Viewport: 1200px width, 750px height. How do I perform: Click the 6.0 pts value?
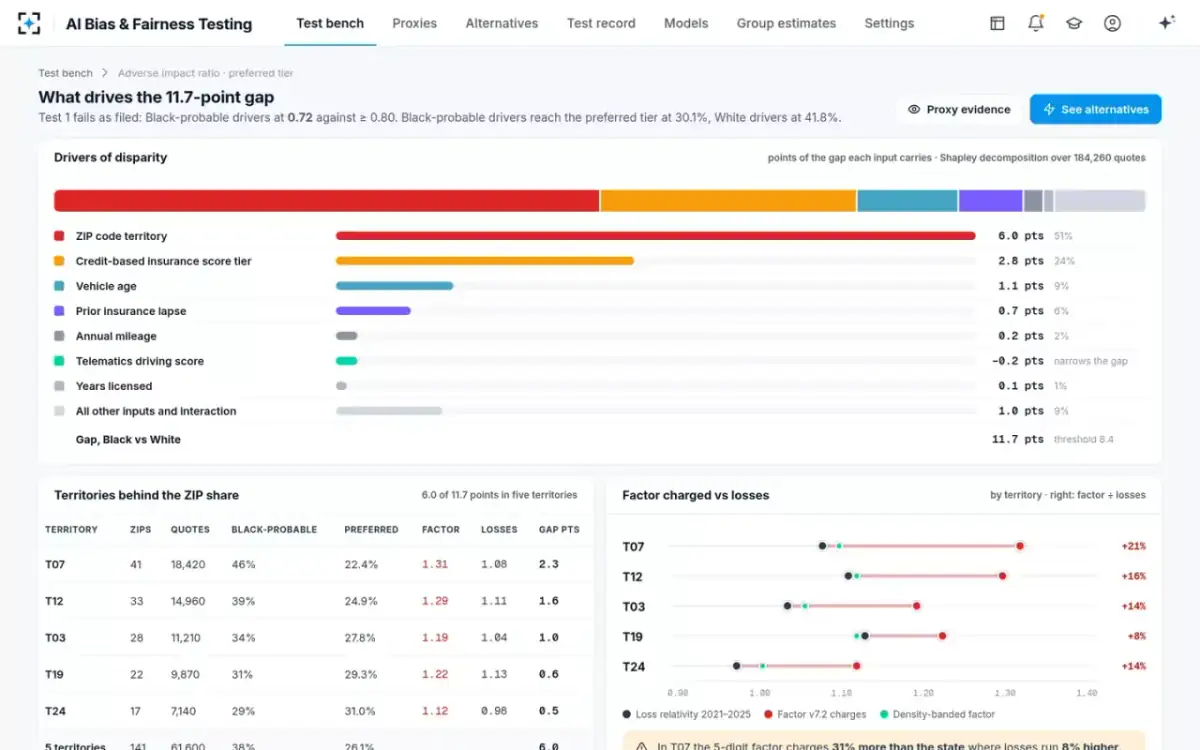(1021, 236)
